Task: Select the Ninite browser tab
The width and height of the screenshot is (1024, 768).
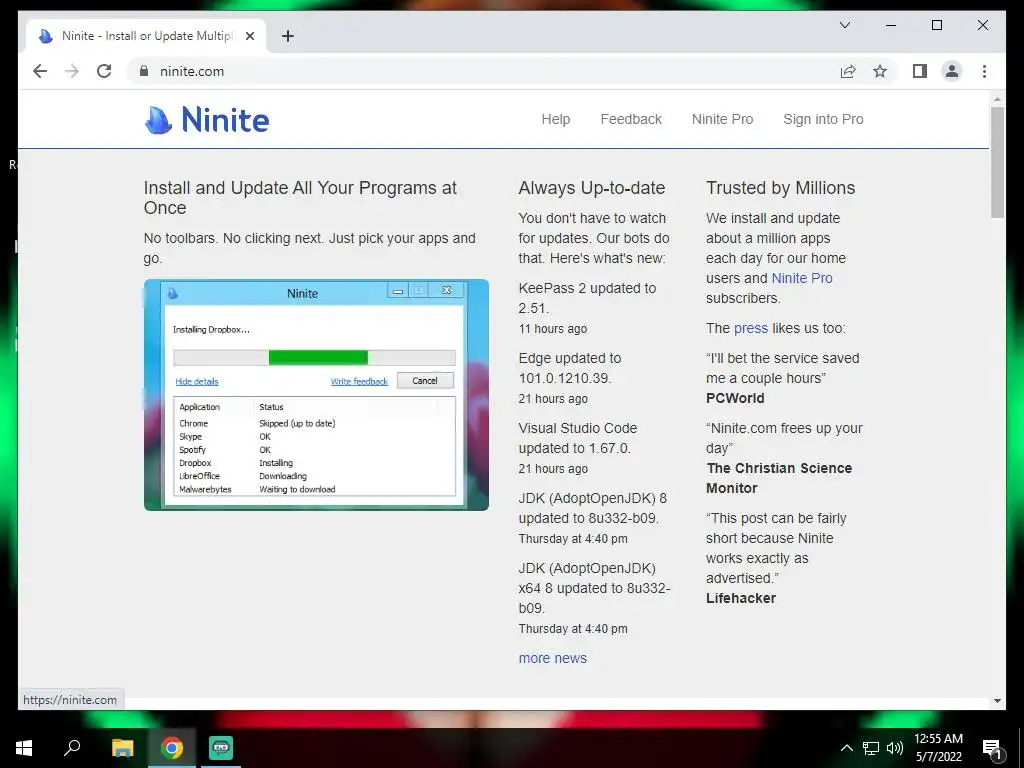Action: [146, 36]
